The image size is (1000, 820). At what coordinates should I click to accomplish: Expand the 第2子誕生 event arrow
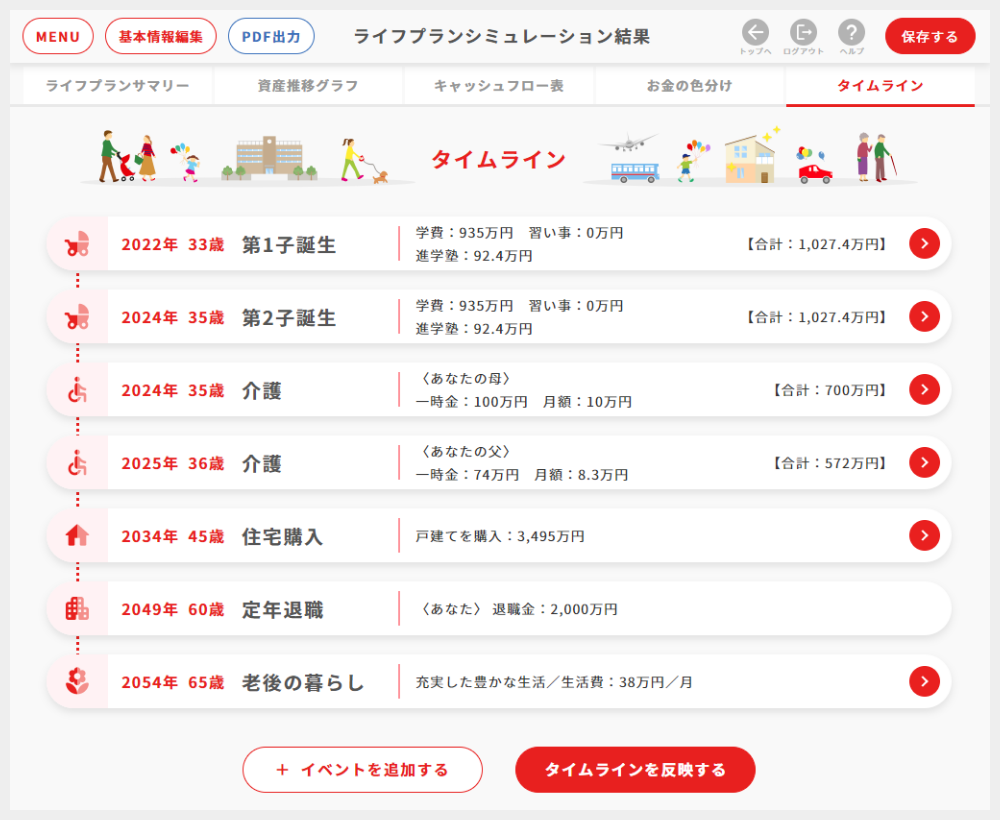coord(924,316)
